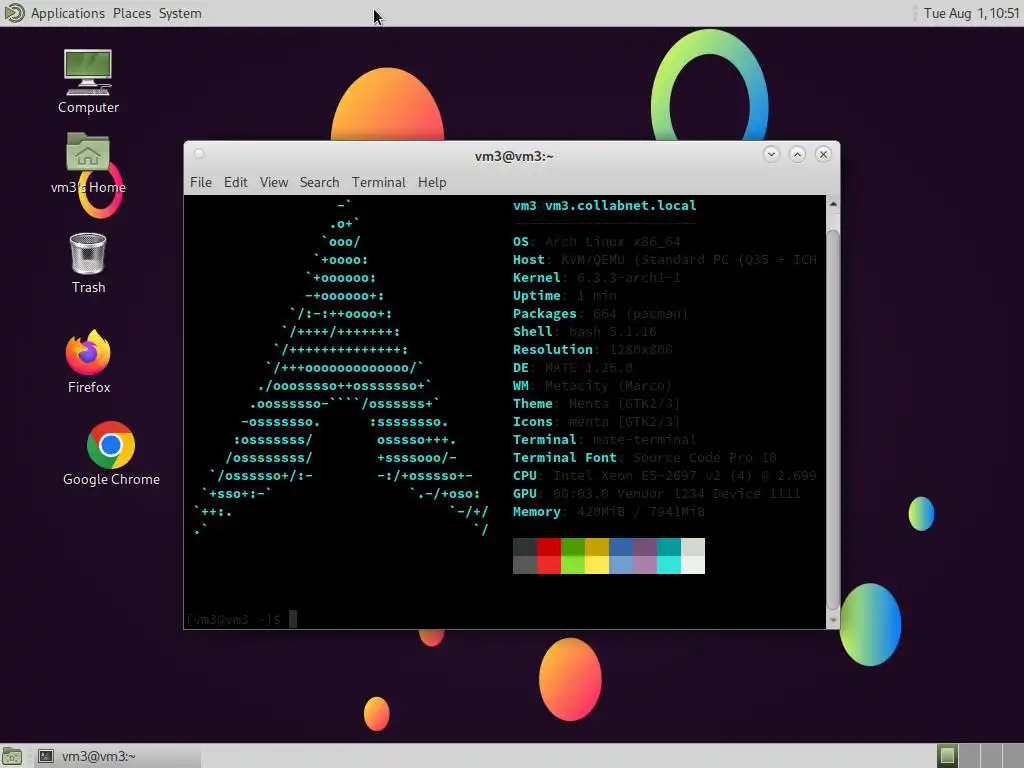The height and width of the screenshot is (768, 1024).
Task: Click the light purple block in neofetch palette
Action: click(x=645, y=565)
